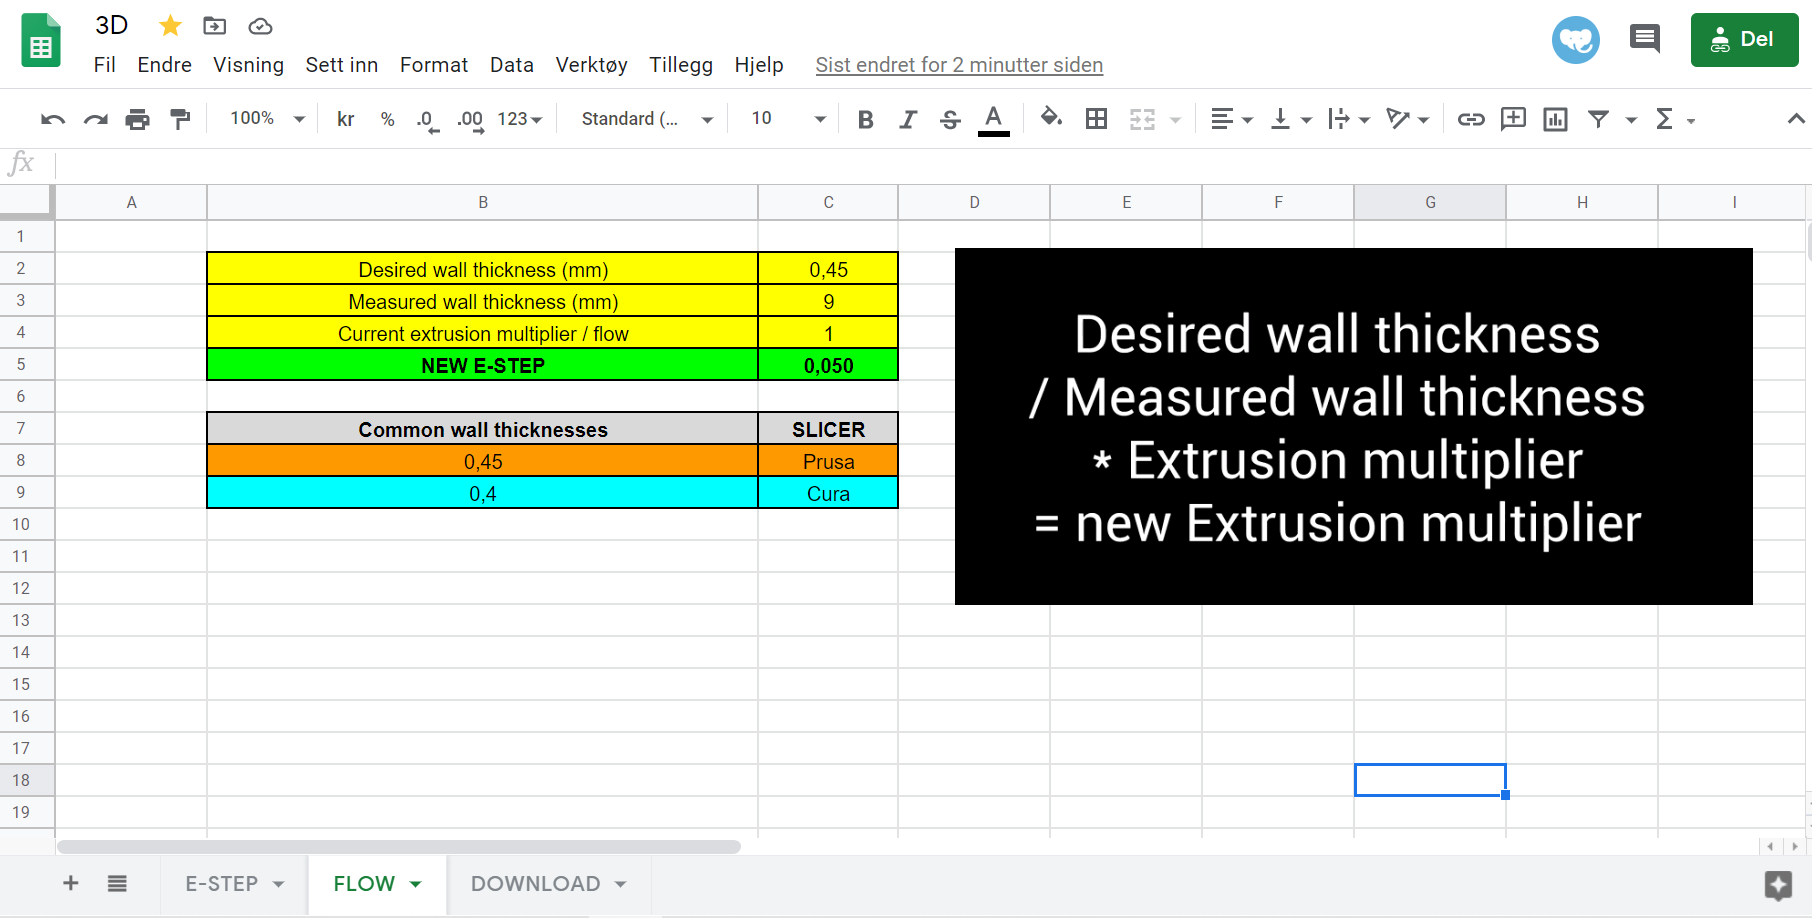This screenshot has height=918, width=1812.
Task: Toggle italic formatting
Action: coord(908,119)
